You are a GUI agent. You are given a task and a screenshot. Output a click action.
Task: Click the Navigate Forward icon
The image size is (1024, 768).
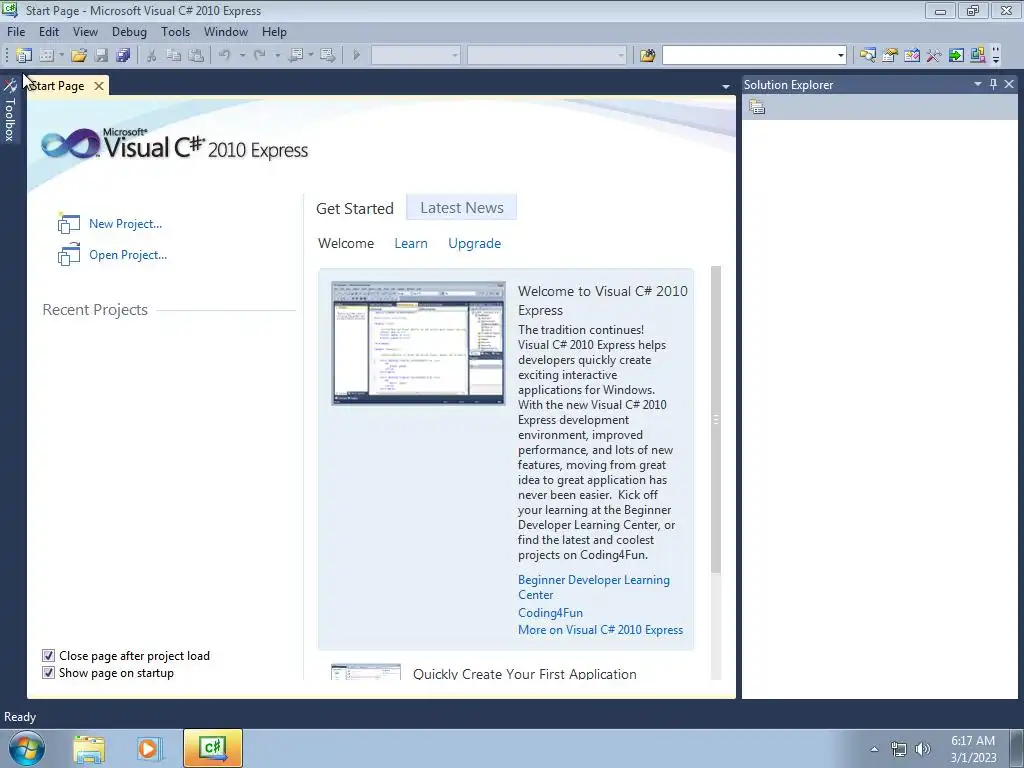pyautogui.click(x=328, y=56)
